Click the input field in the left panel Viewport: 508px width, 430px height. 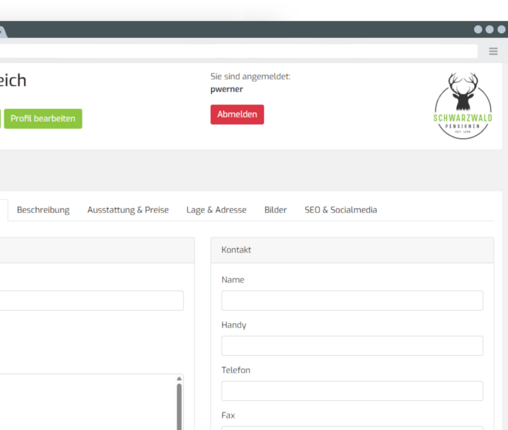click(x=91, y=301)
